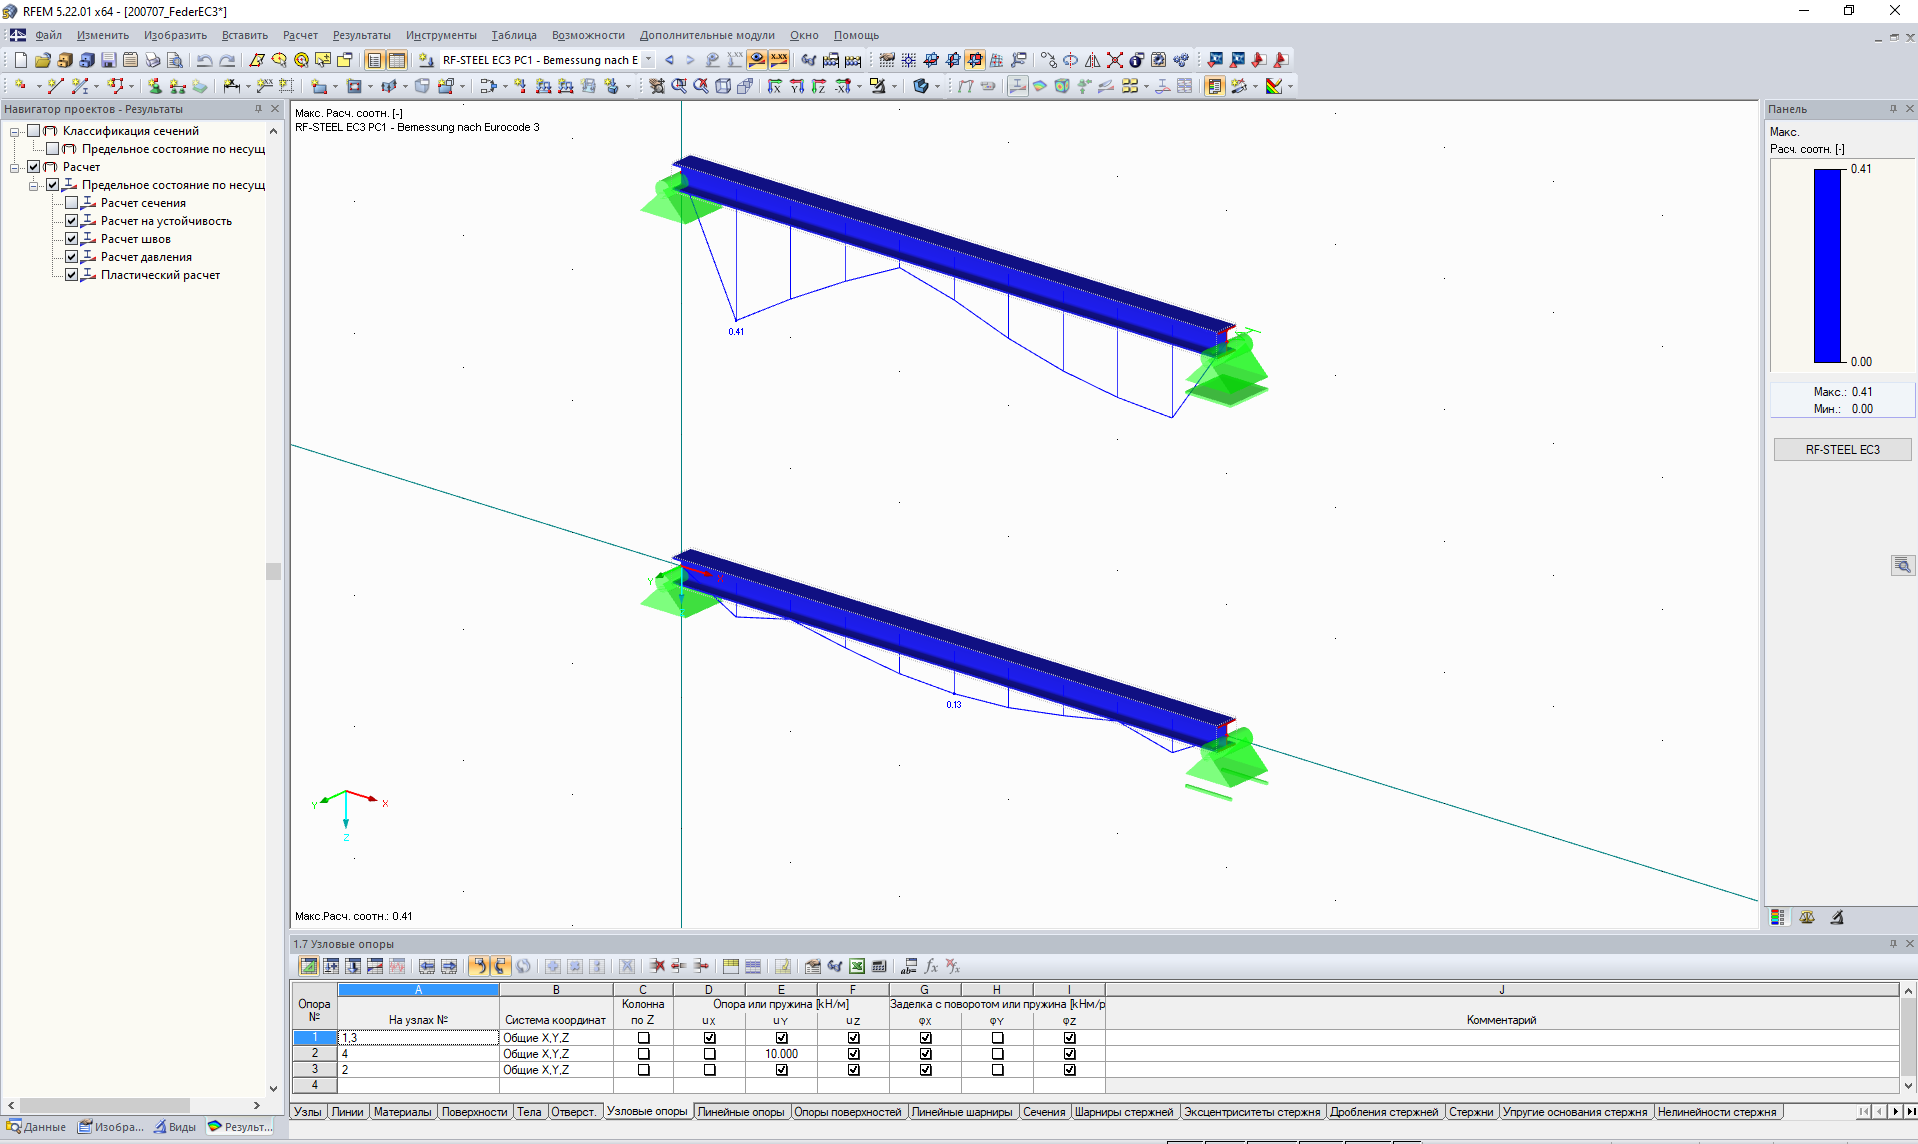Click the fx formula icon in table toolbar
Viewport: 1918px width, 1144px height.
(931, 966)
